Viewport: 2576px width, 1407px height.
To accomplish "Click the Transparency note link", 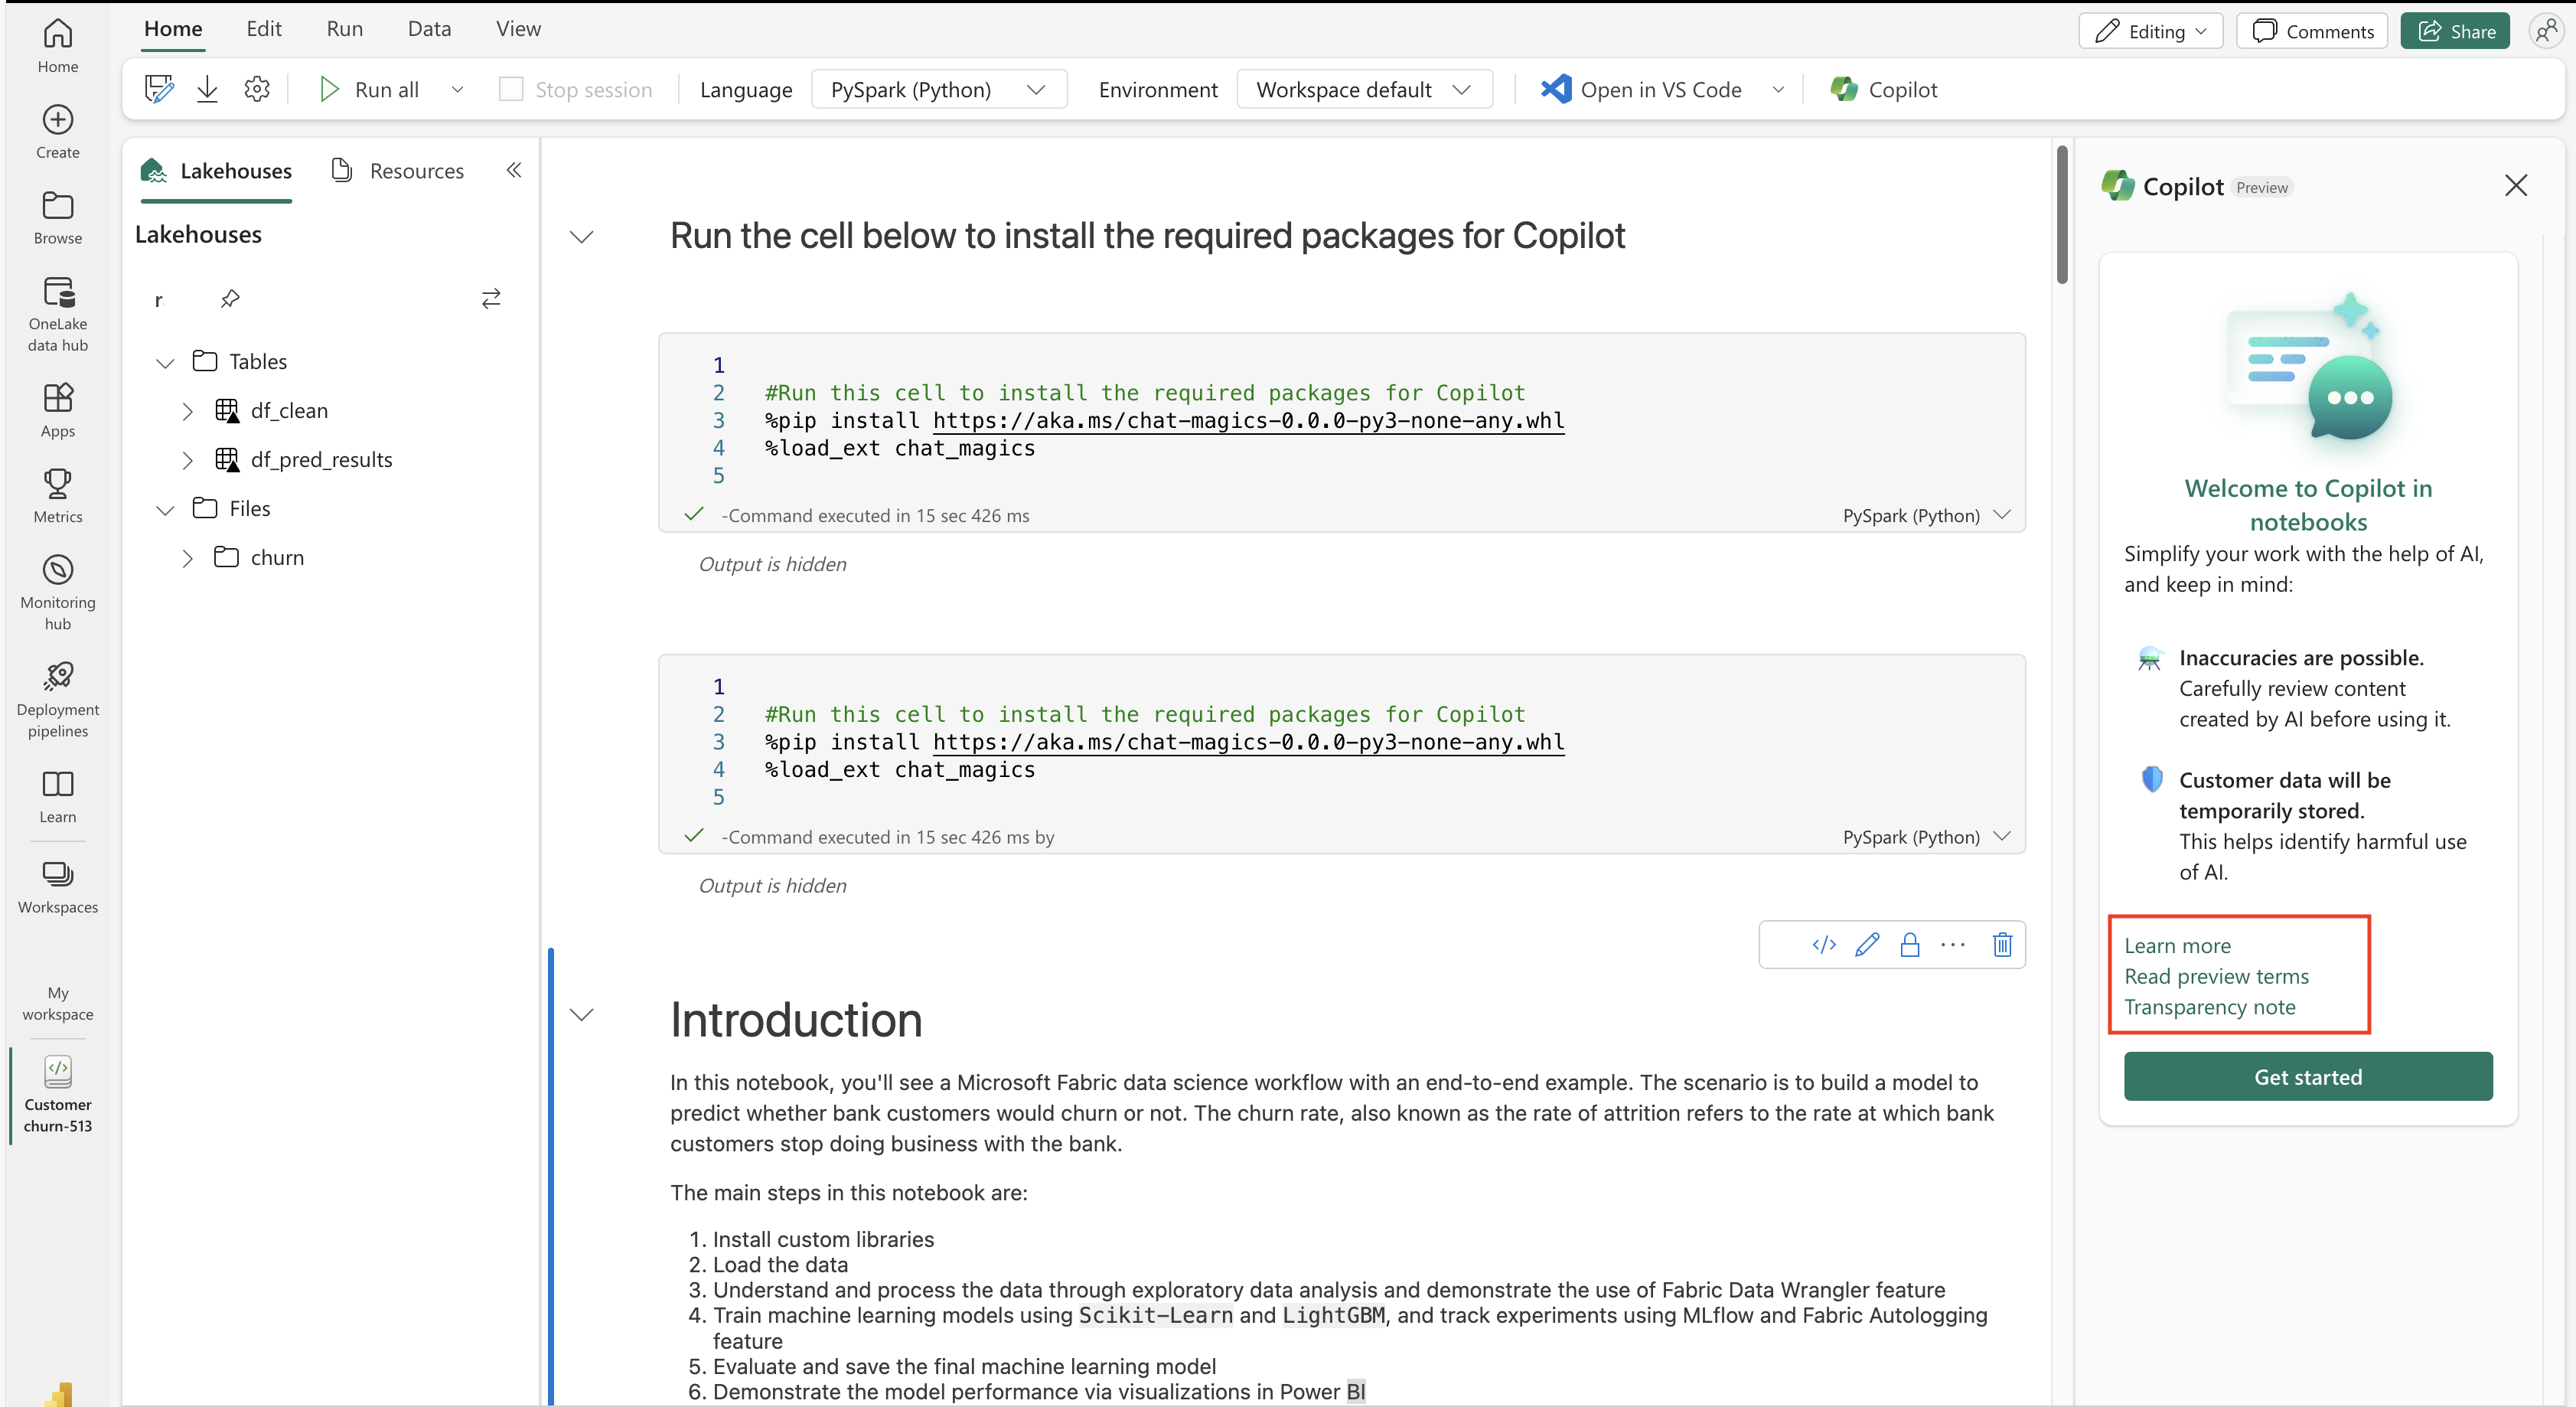I will tap(2209, 1007).
